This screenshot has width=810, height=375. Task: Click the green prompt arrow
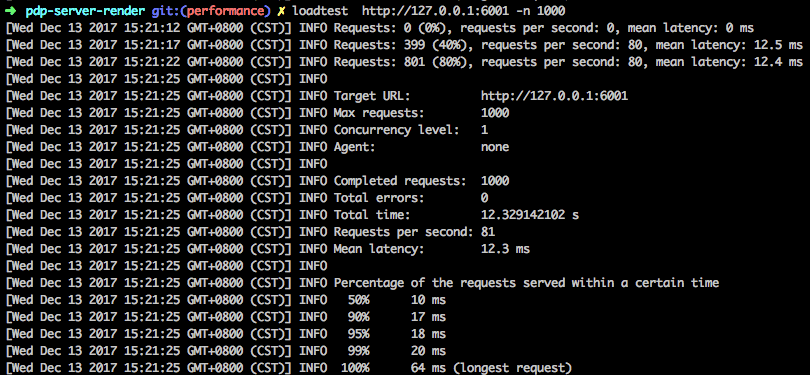(11, 10)
